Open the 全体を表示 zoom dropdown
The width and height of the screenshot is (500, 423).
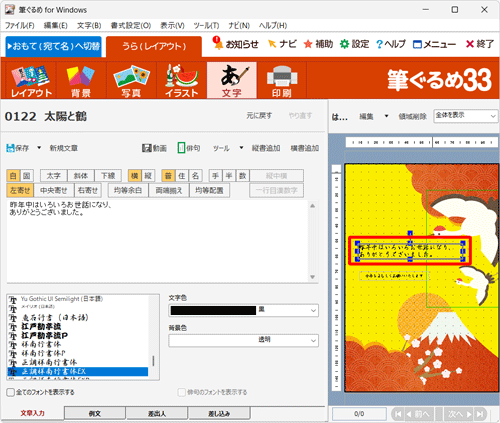[465, 116]
